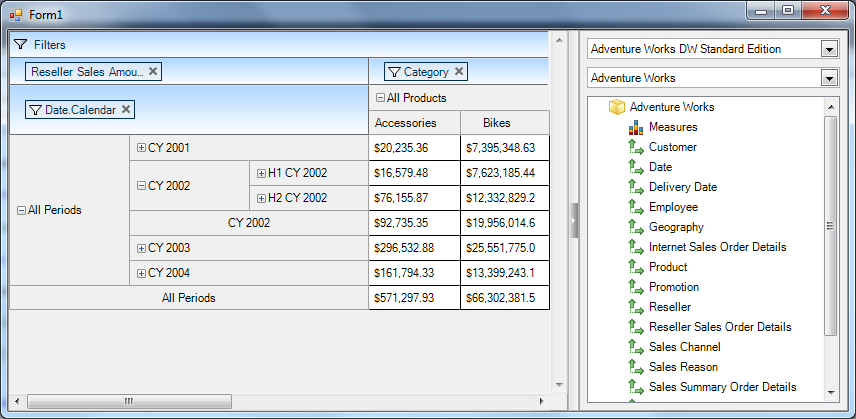Click the Geography dimension icon

coord(635,227)
